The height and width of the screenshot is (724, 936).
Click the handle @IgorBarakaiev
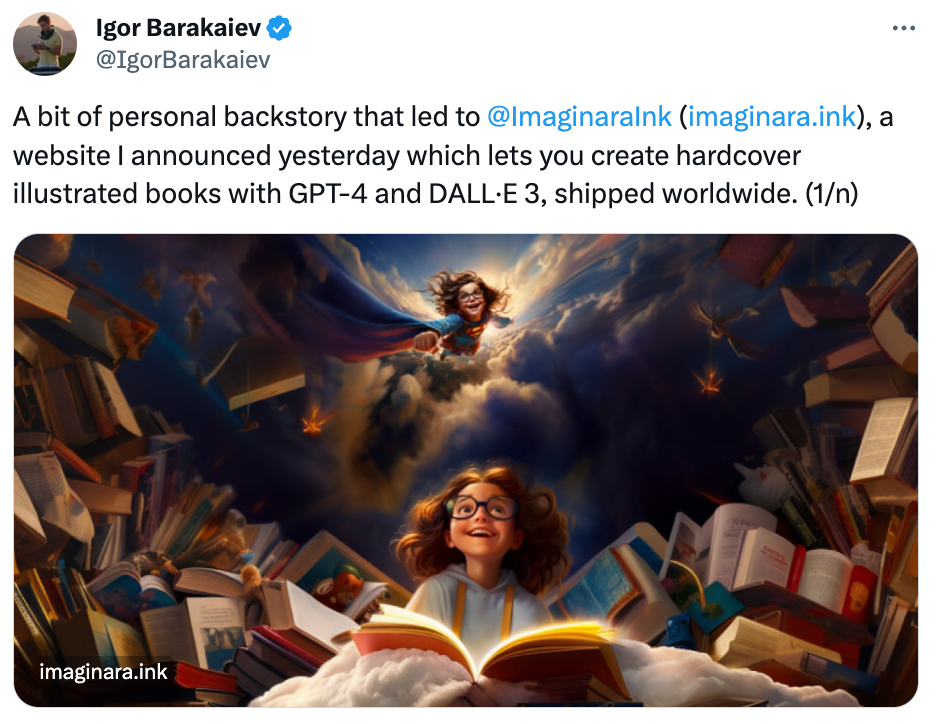183,60
